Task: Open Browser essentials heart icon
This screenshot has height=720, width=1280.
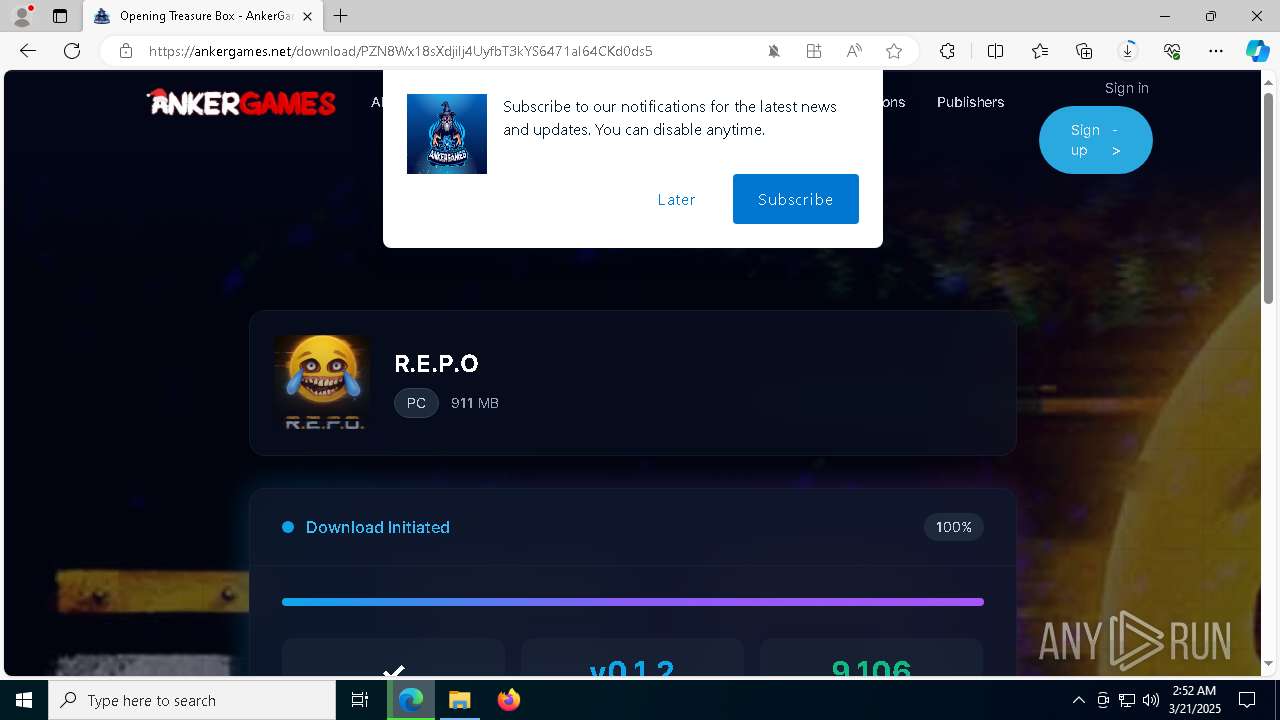Action: tap(1172, 51)
